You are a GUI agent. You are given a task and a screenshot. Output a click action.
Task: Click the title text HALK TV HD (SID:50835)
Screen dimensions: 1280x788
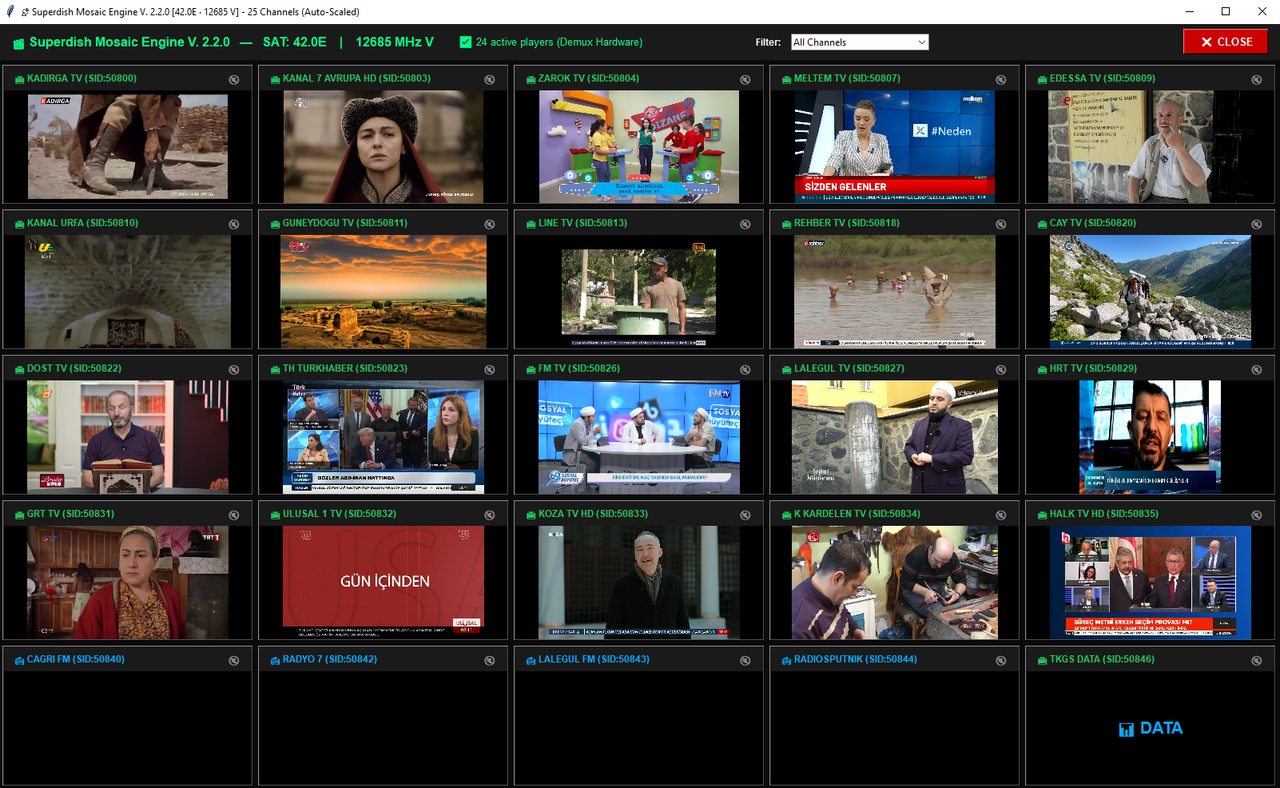click(x=1104, y=514)
